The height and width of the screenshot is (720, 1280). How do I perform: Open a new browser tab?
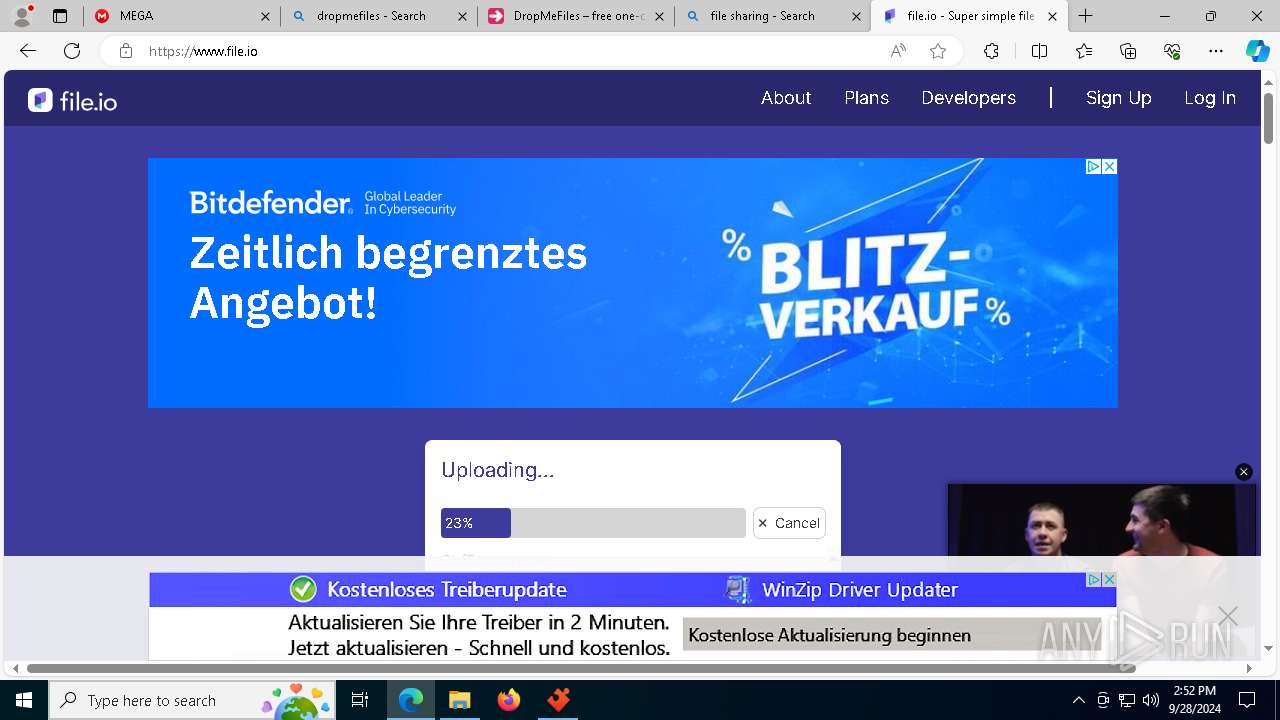point(1086,16)
